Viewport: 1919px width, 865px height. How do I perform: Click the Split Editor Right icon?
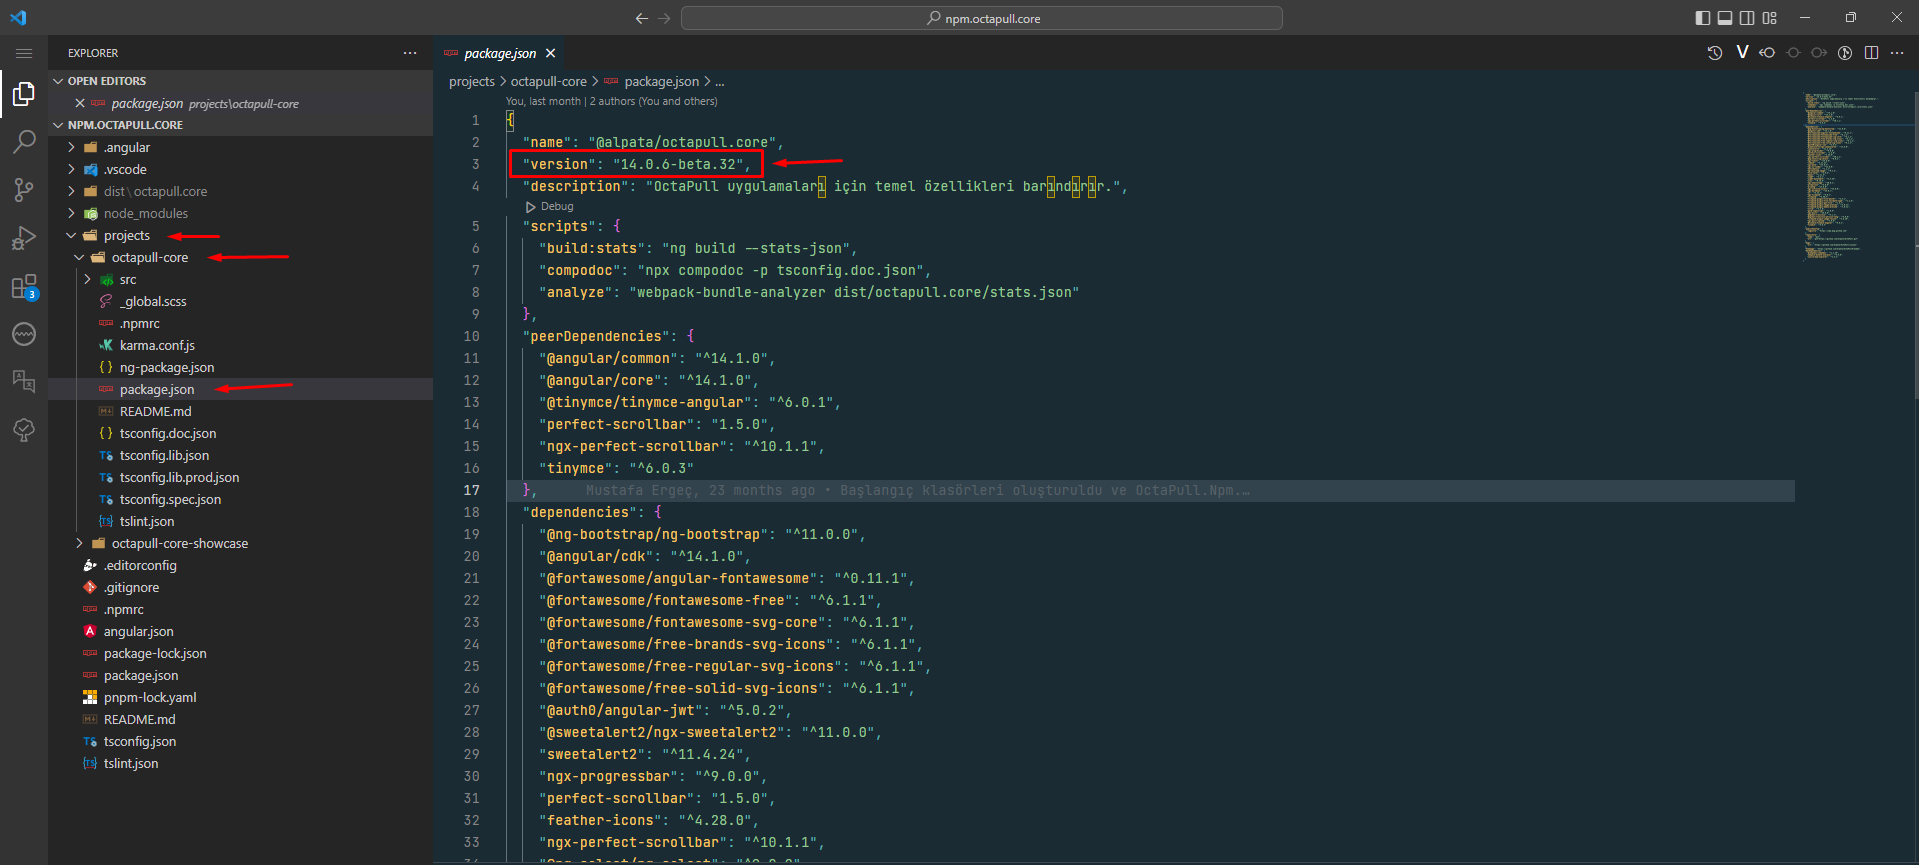click(1871, 53)
